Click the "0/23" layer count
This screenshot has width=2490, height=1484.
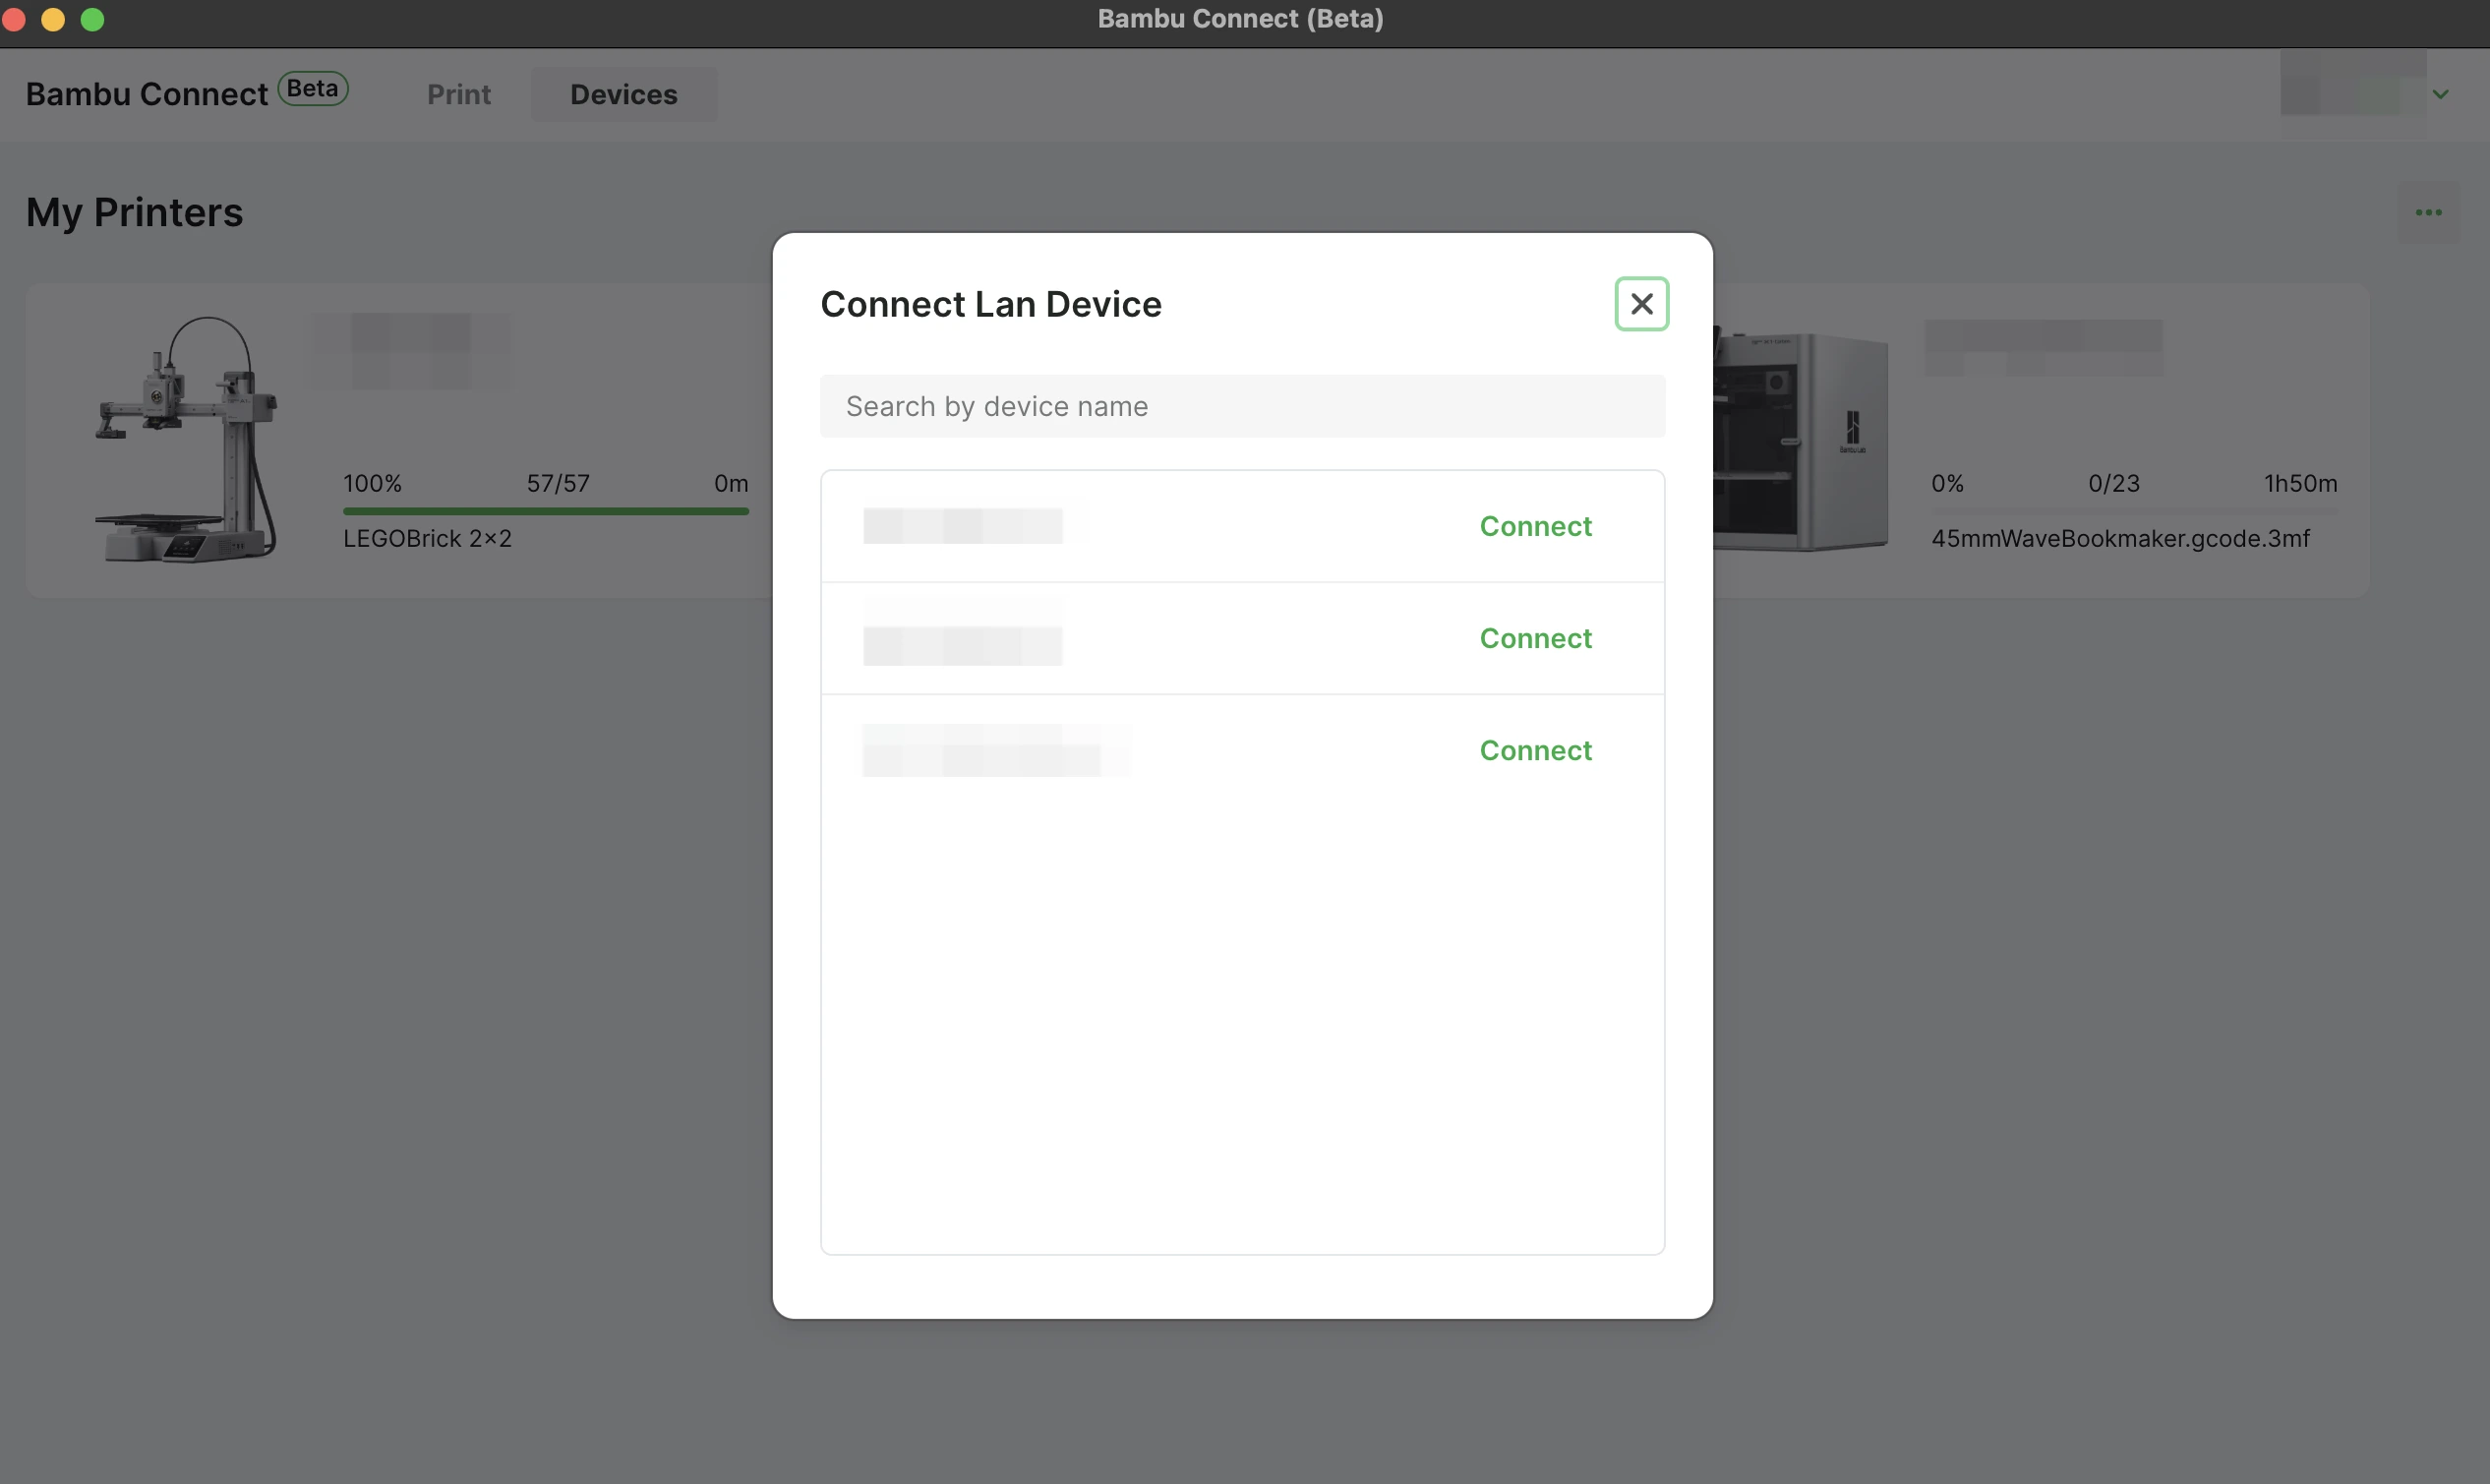point(2114,483)
